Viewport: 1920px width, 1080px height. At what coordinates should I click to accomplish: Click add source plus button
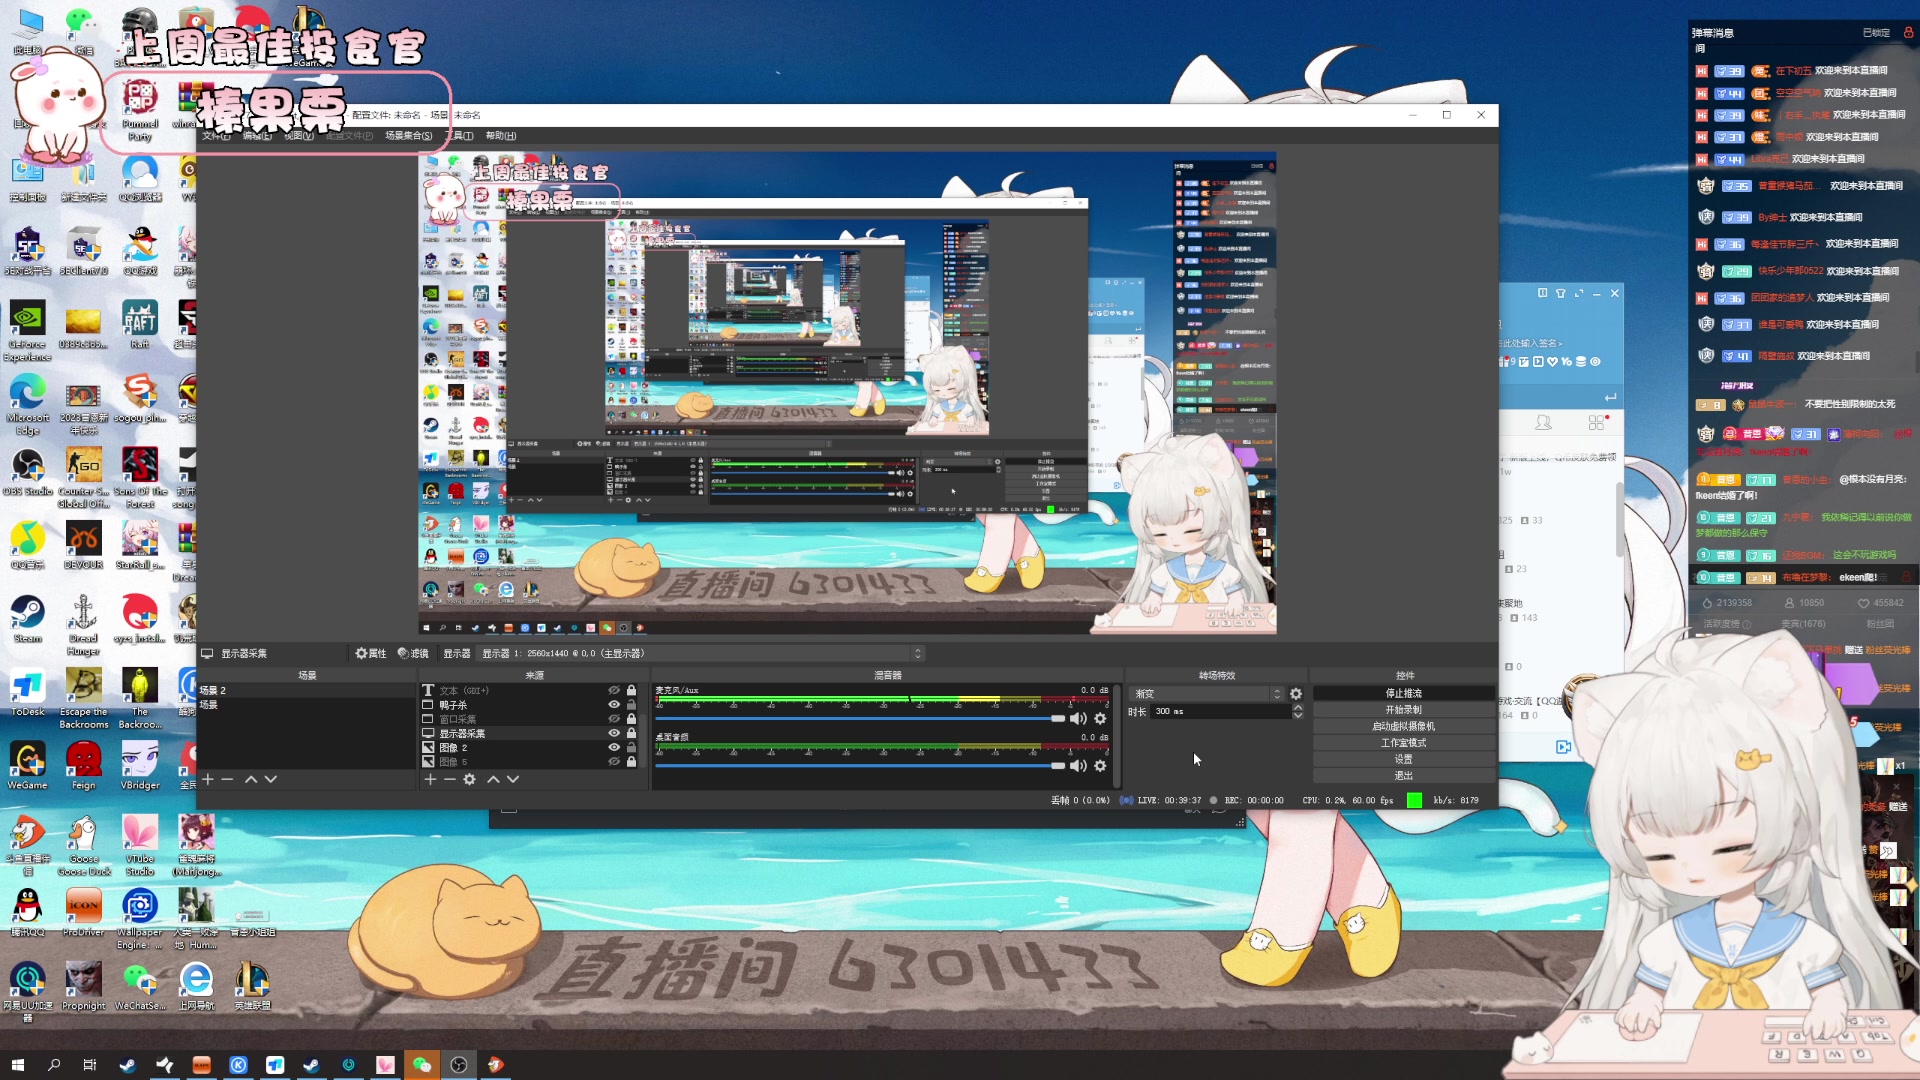pyautogui.click(x=430, y=779)
